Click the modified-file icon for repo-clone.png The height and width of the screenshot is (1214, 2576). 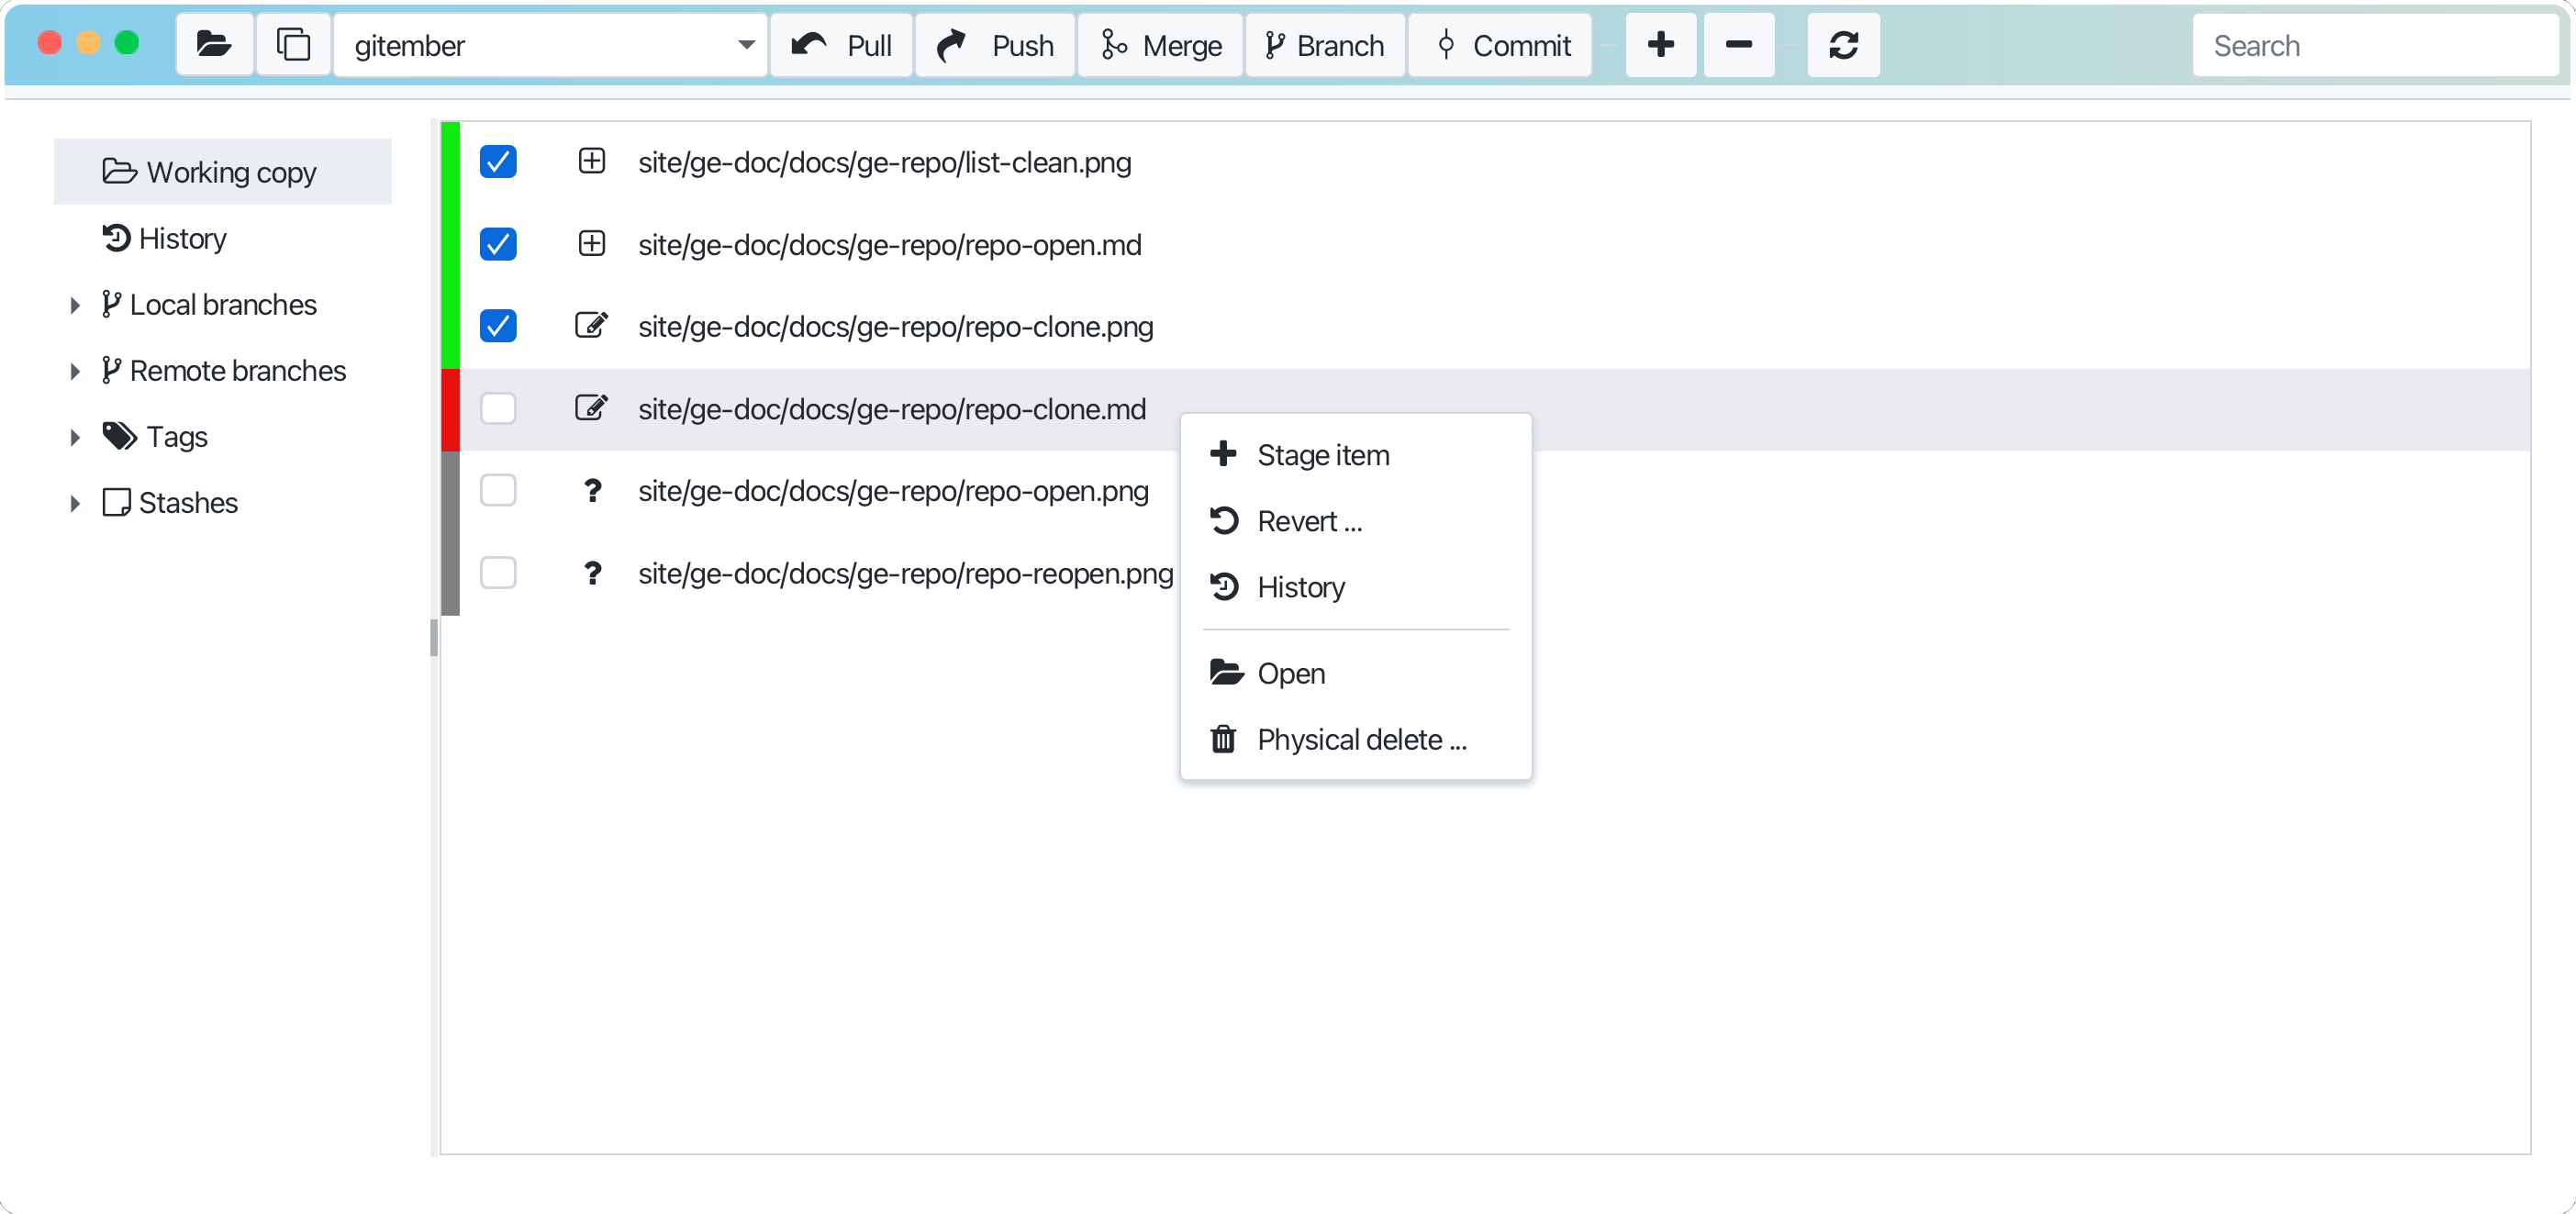(x=592, y=326)
